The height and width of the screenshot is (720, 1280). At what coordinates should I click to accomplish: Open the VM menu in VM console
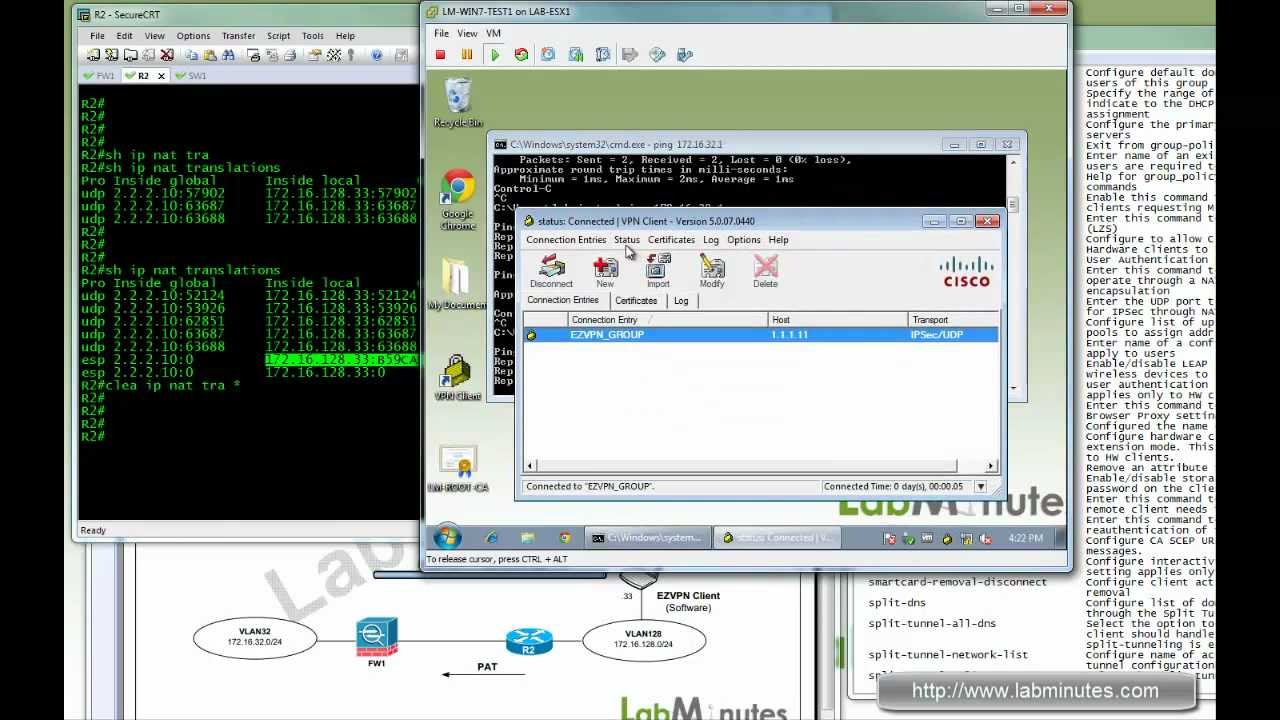[493, 33]
